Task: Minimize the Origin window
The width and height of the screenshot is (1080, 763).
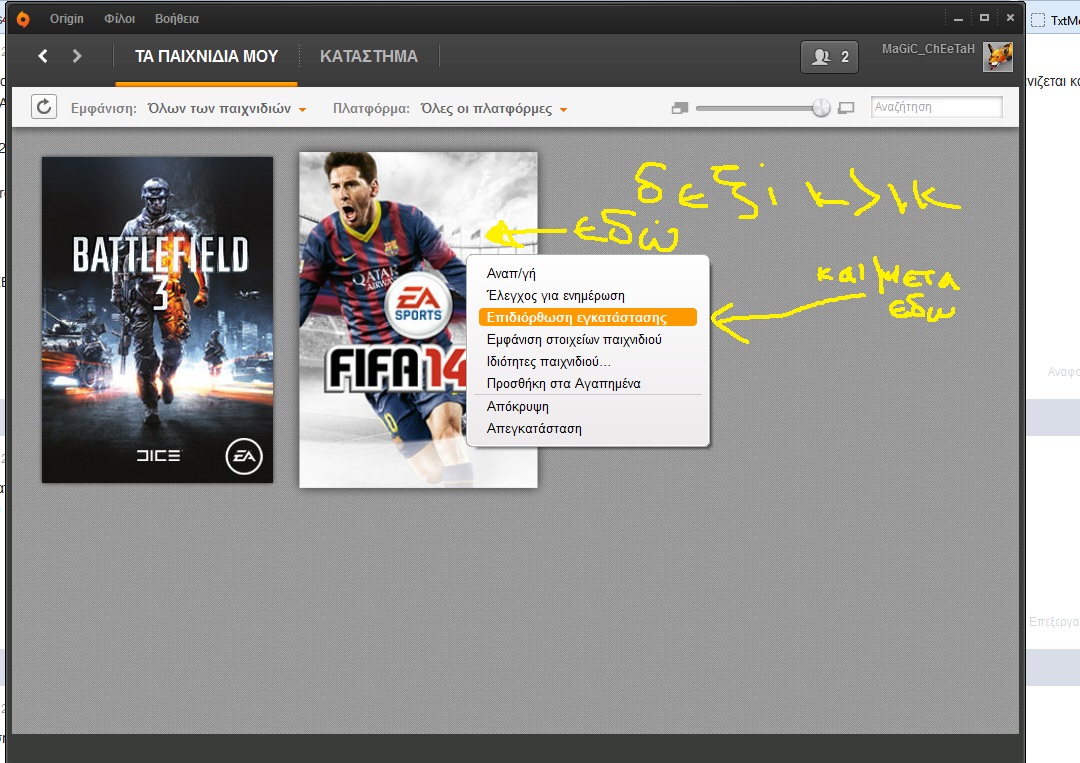Action: tap(958, 19)
